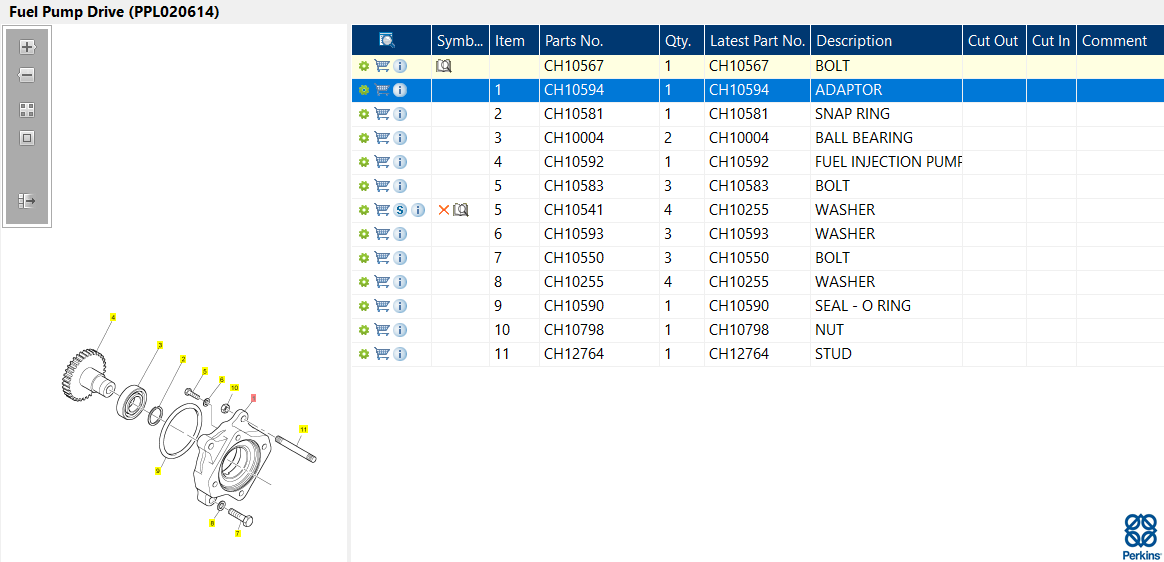Viewport: 1164px width, 562px height.
Task: Click the four-squares grid view icon
Action: point(27,110)
